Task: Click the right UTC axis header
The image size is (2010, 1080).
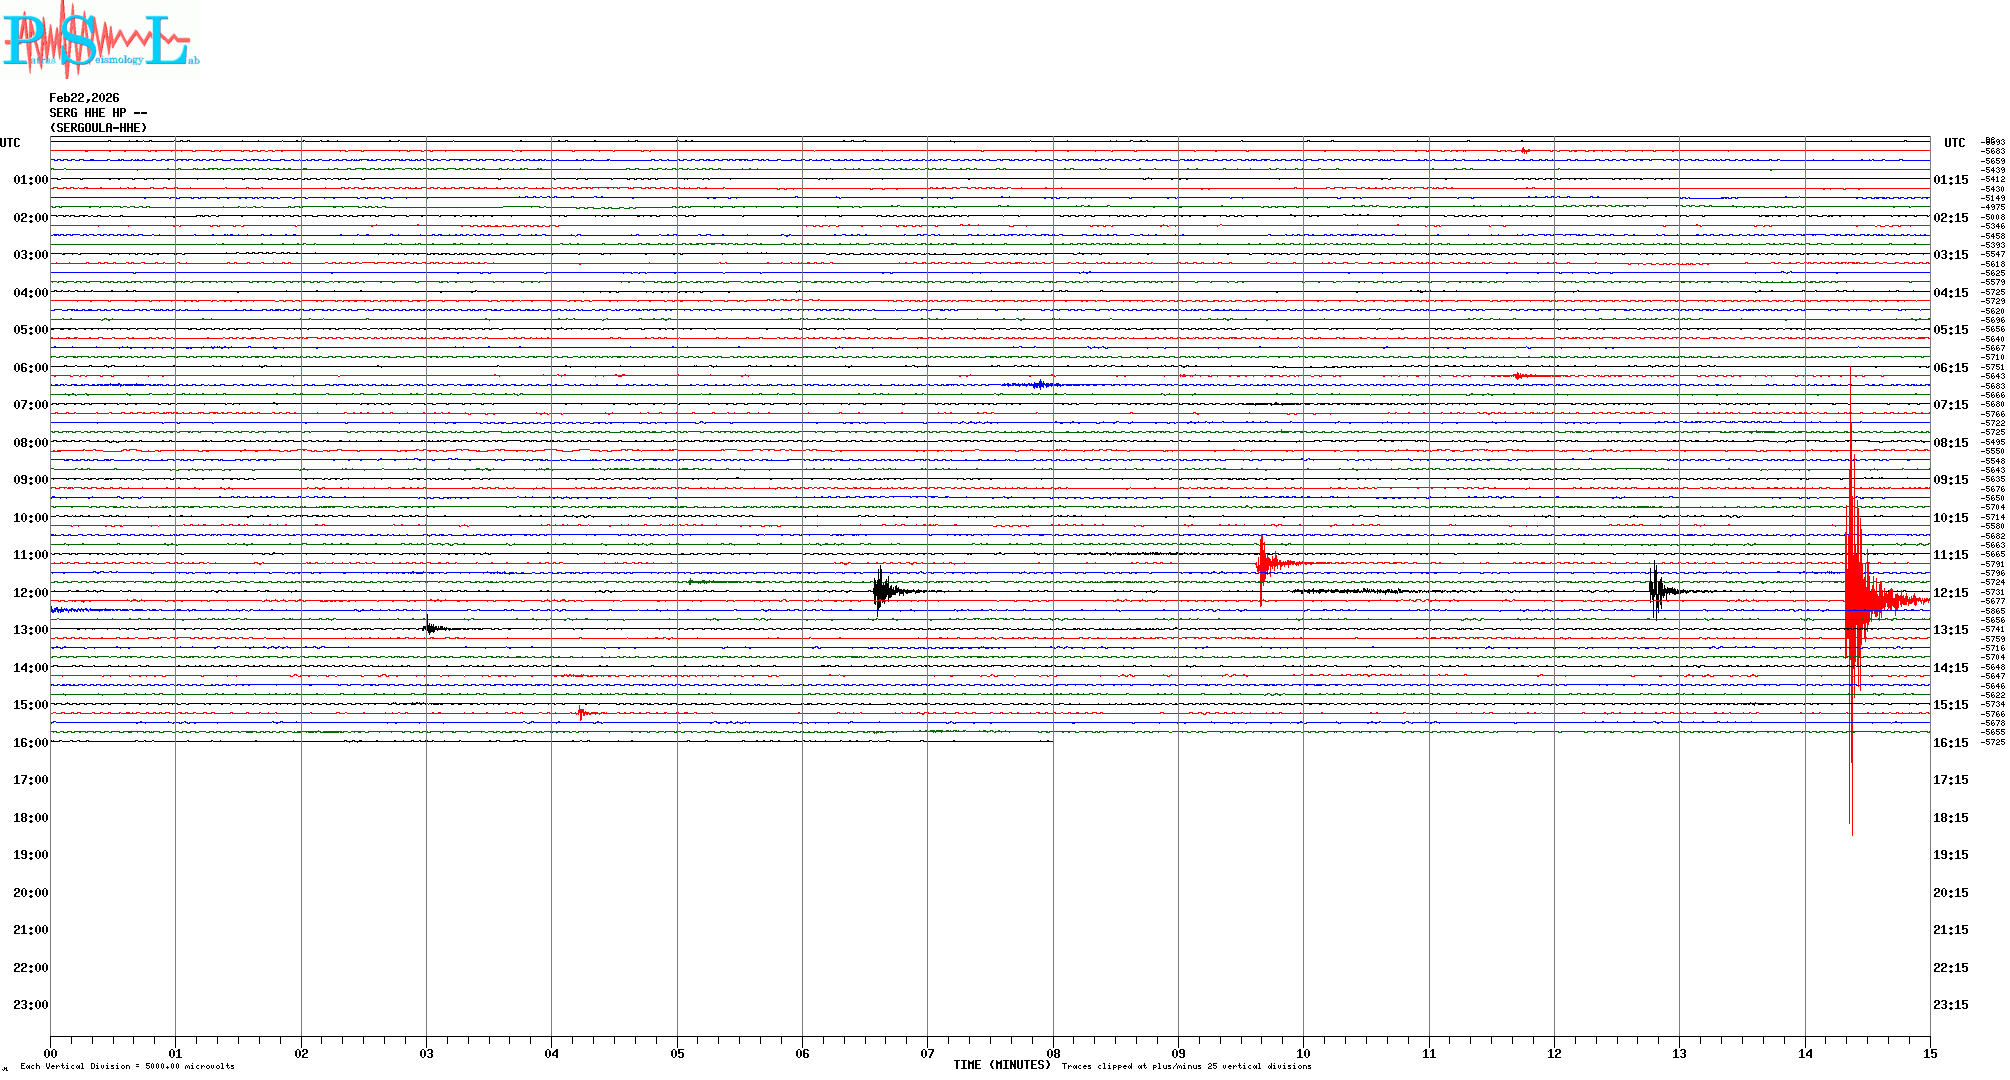Action: point(1954,143)
